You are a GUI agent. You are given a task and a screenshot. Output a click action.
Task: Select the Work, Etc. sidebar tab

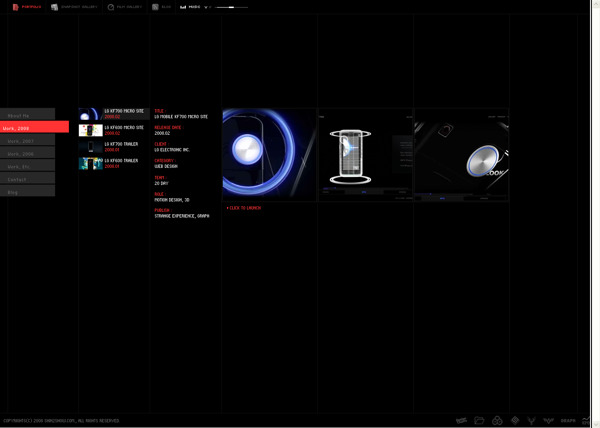tap(28, 166)
